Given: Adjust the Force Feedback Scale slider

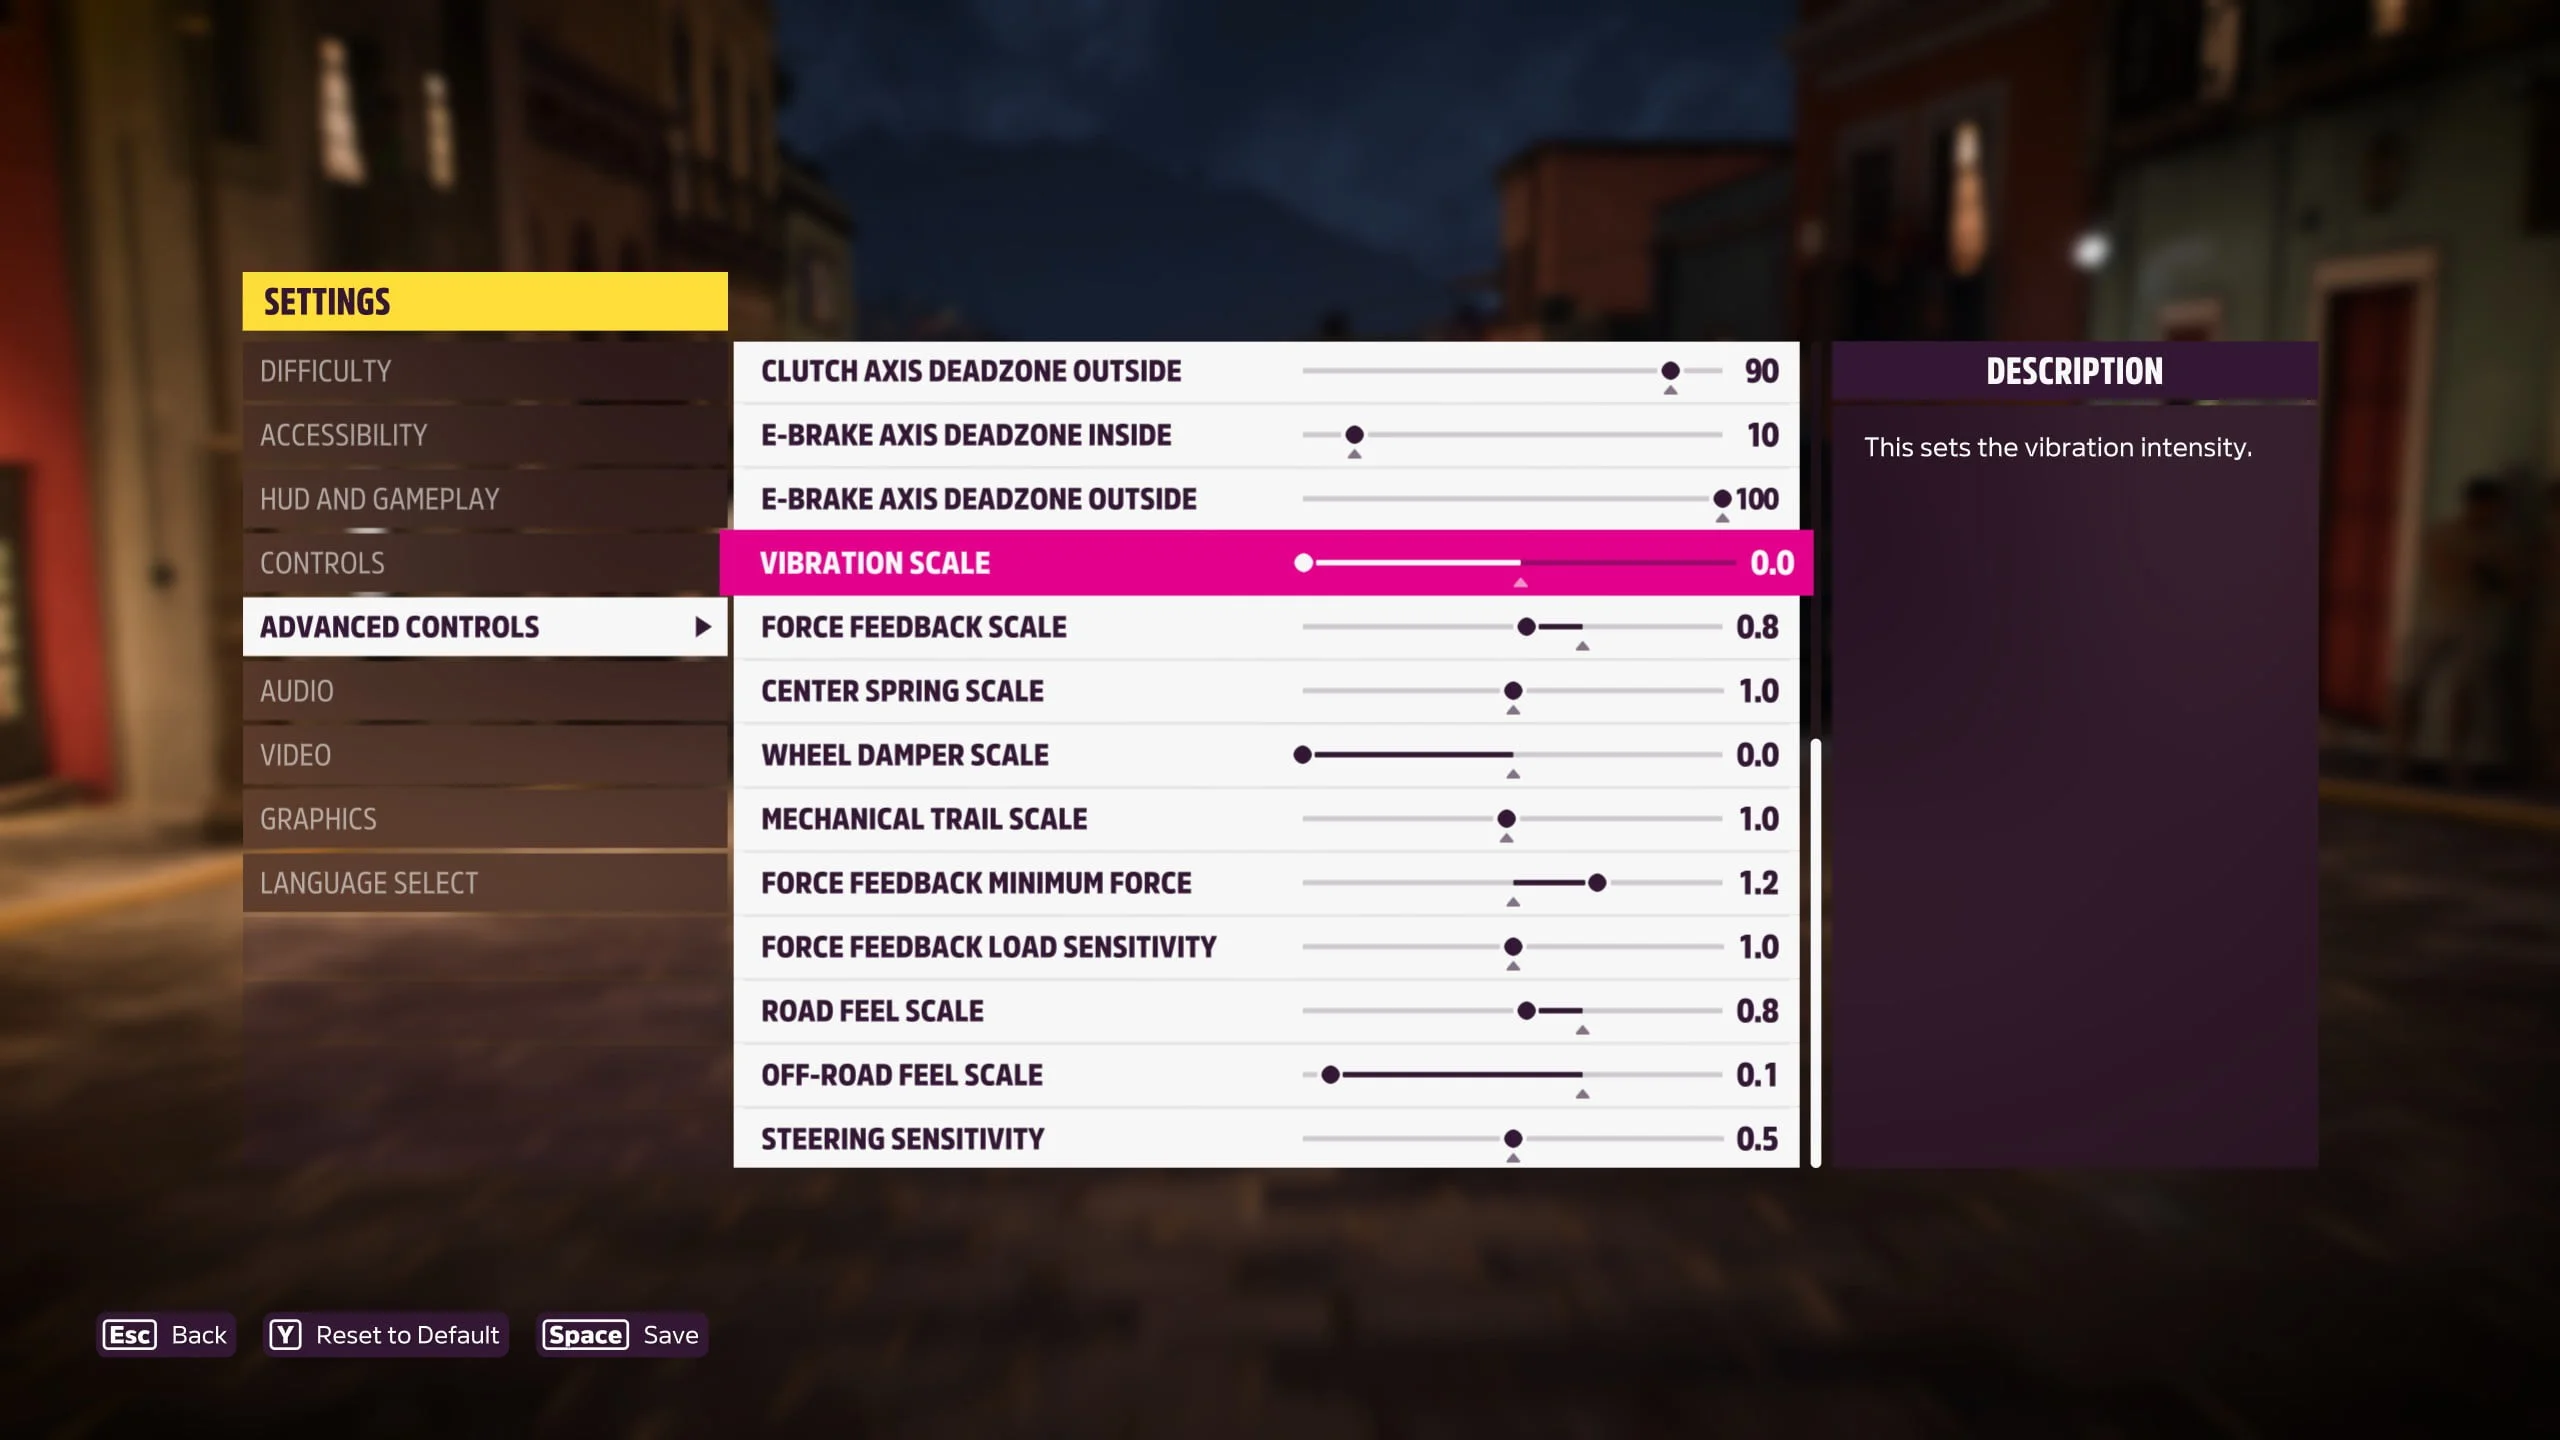Looking at the screenshot, I should coord(1526,626).
